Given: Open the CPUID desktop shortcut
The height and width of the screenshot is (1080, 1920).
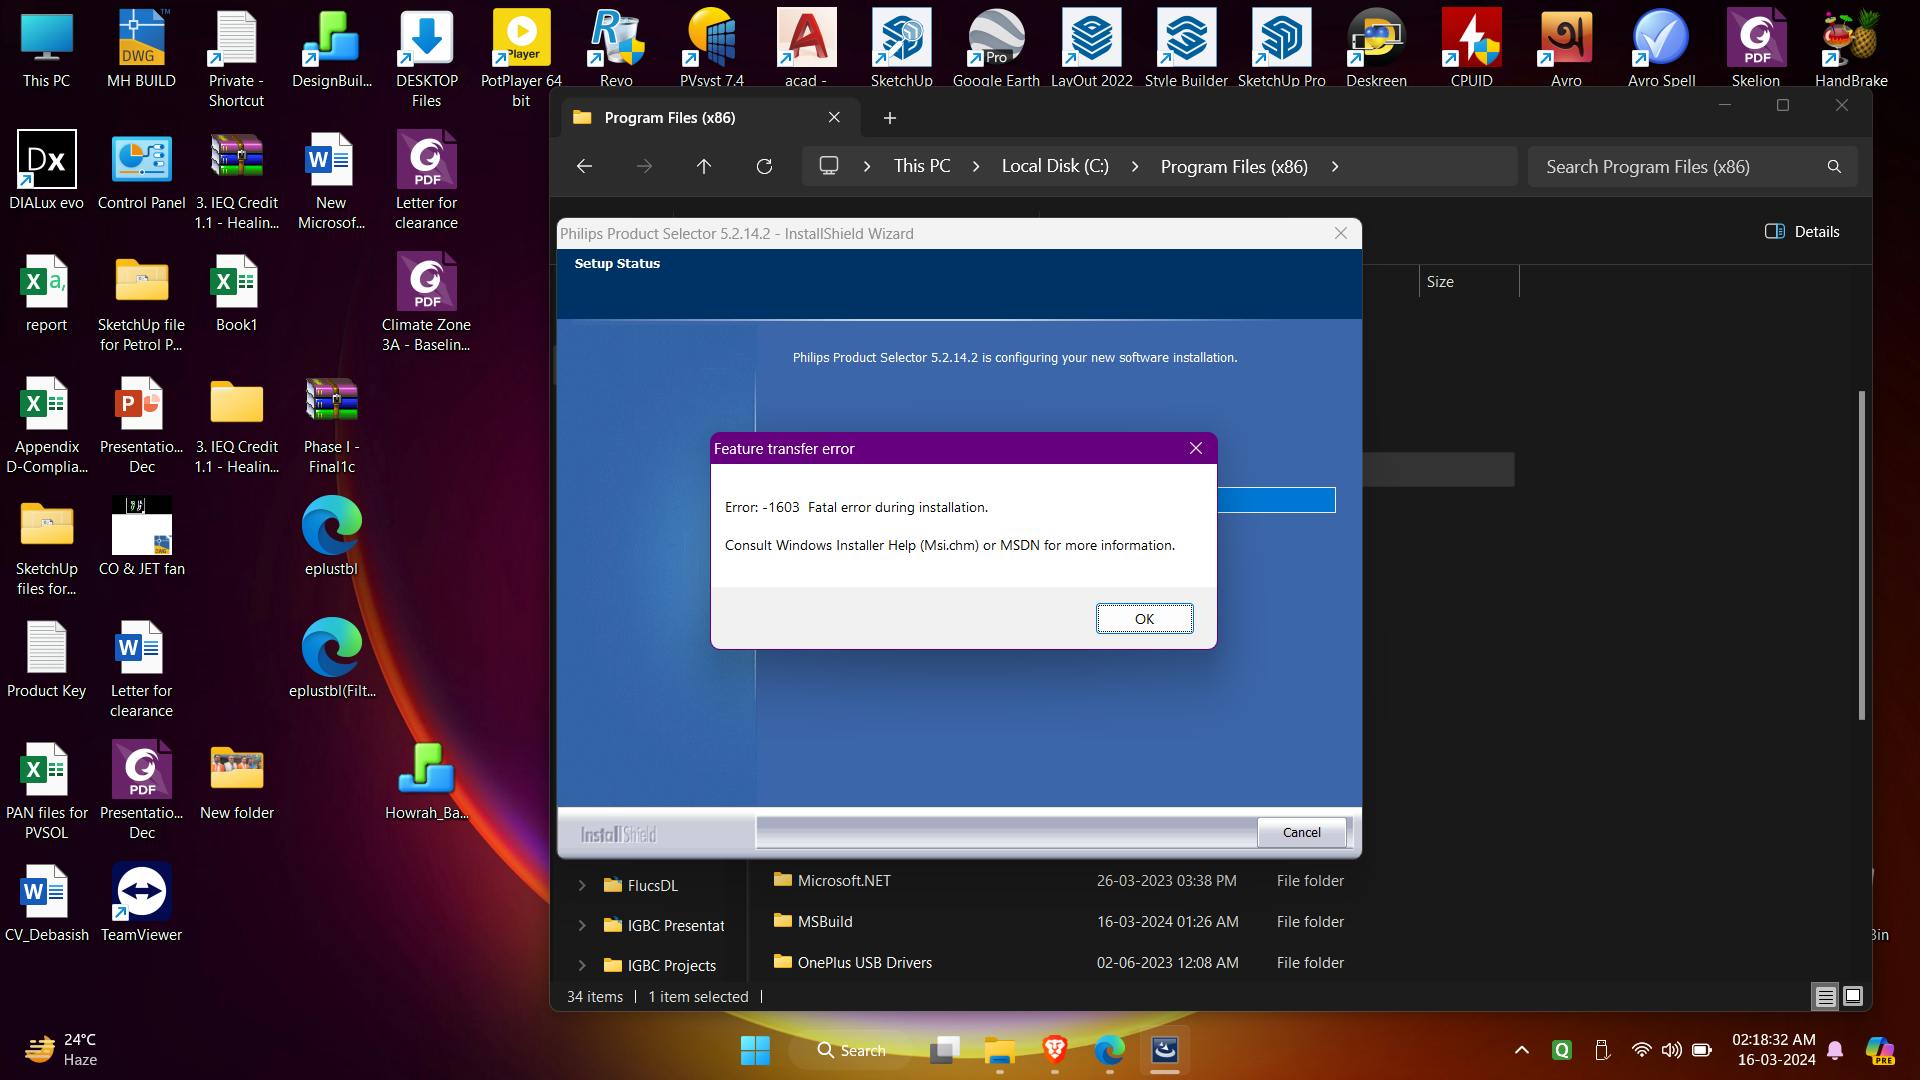Looking at the screenshot, I should [x=1471, y=40].
